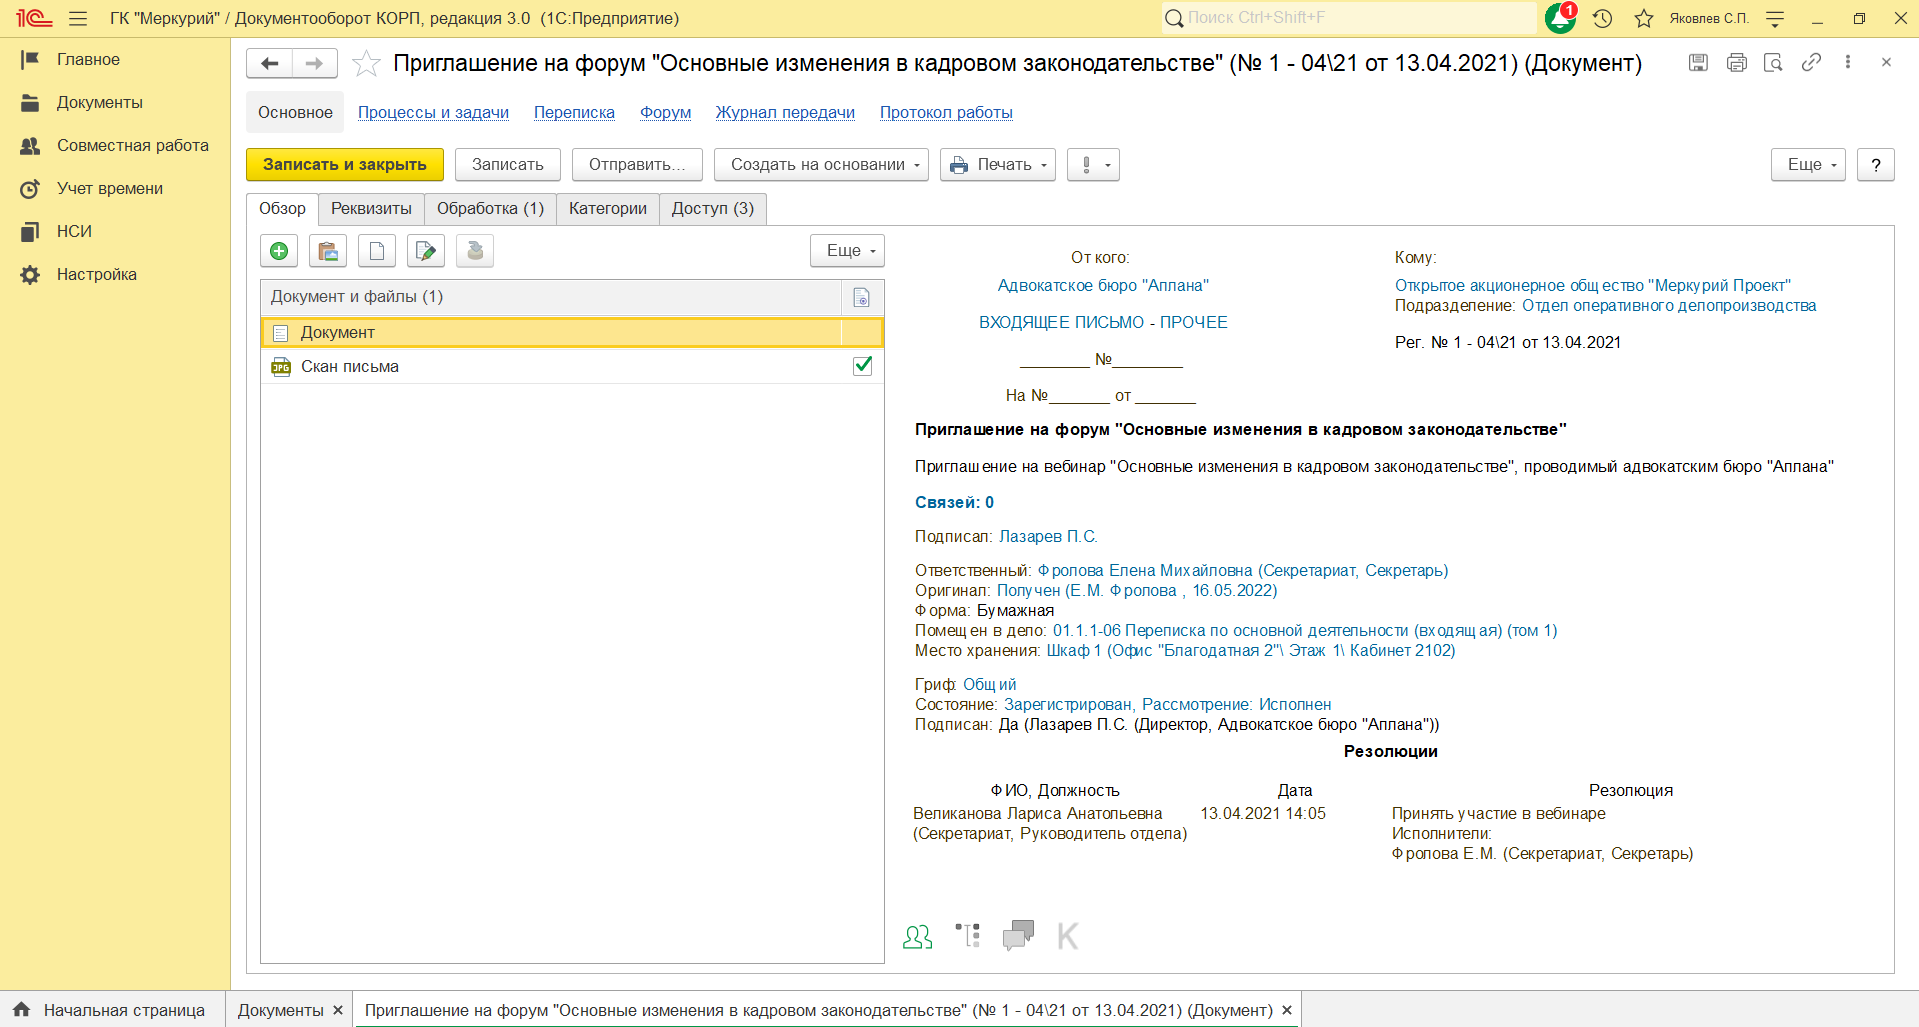
Task: Switch to Категории tab
Action: coord(608,209)
